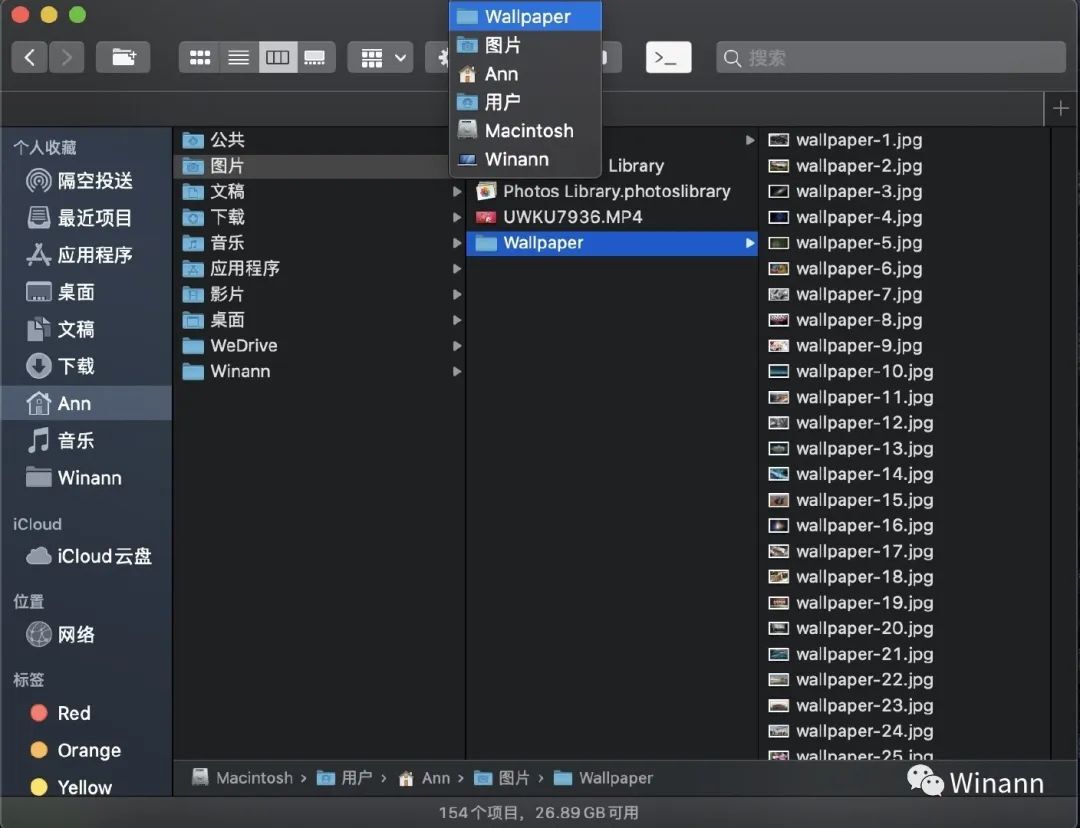The image size is (1080, 828).
Task: Expand the 下载 folder arrow
Action: point(457,217)
